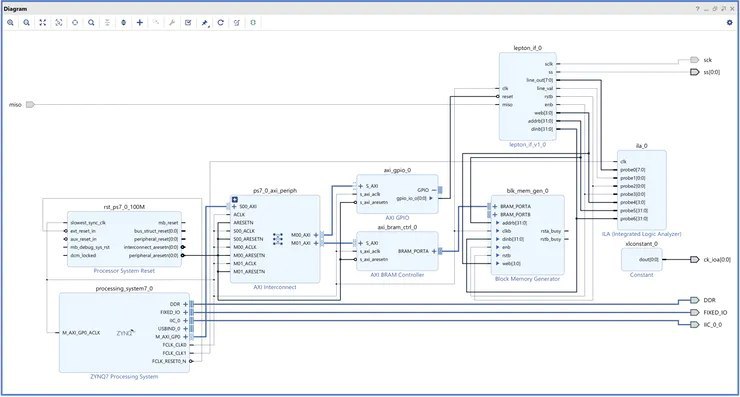740x397 pixels.
Task: Expand M00_AXI interface on AXI Interconnect
Action: pyautogui.click(x=316, y=235)
